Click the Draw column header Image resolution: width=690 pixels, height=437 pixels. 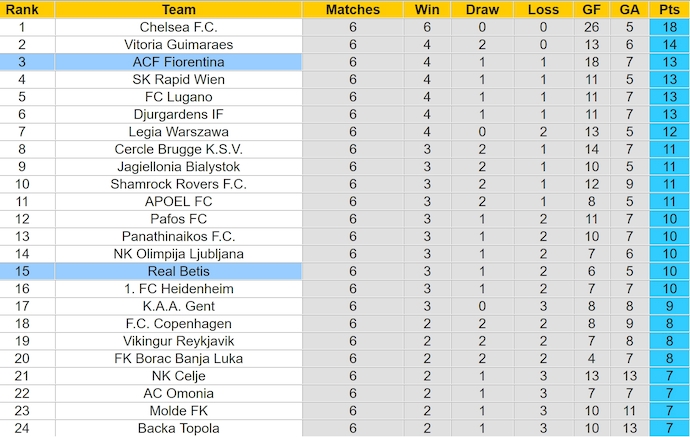pyautogui.click(x=482, y=9)
